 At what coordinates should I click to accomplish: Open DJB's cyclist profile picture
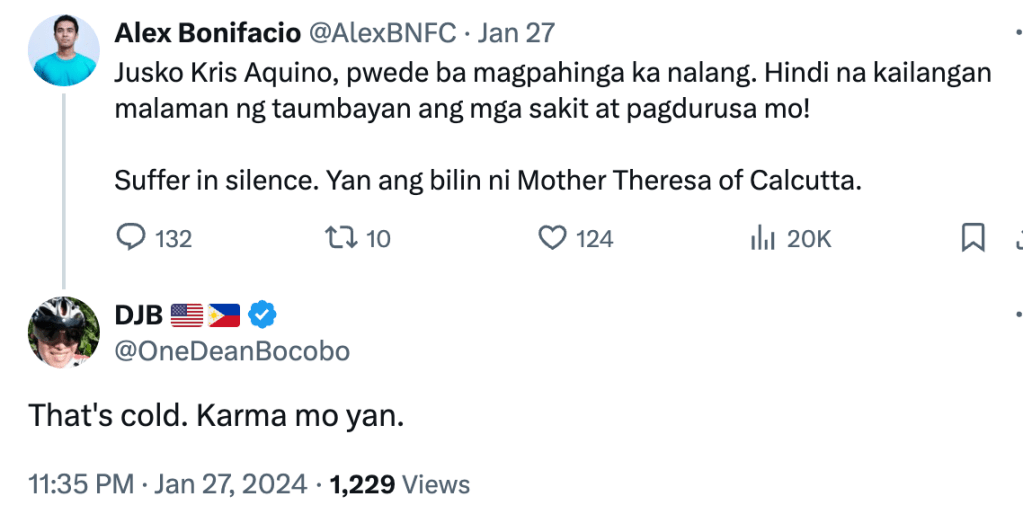tap(64, 332)
